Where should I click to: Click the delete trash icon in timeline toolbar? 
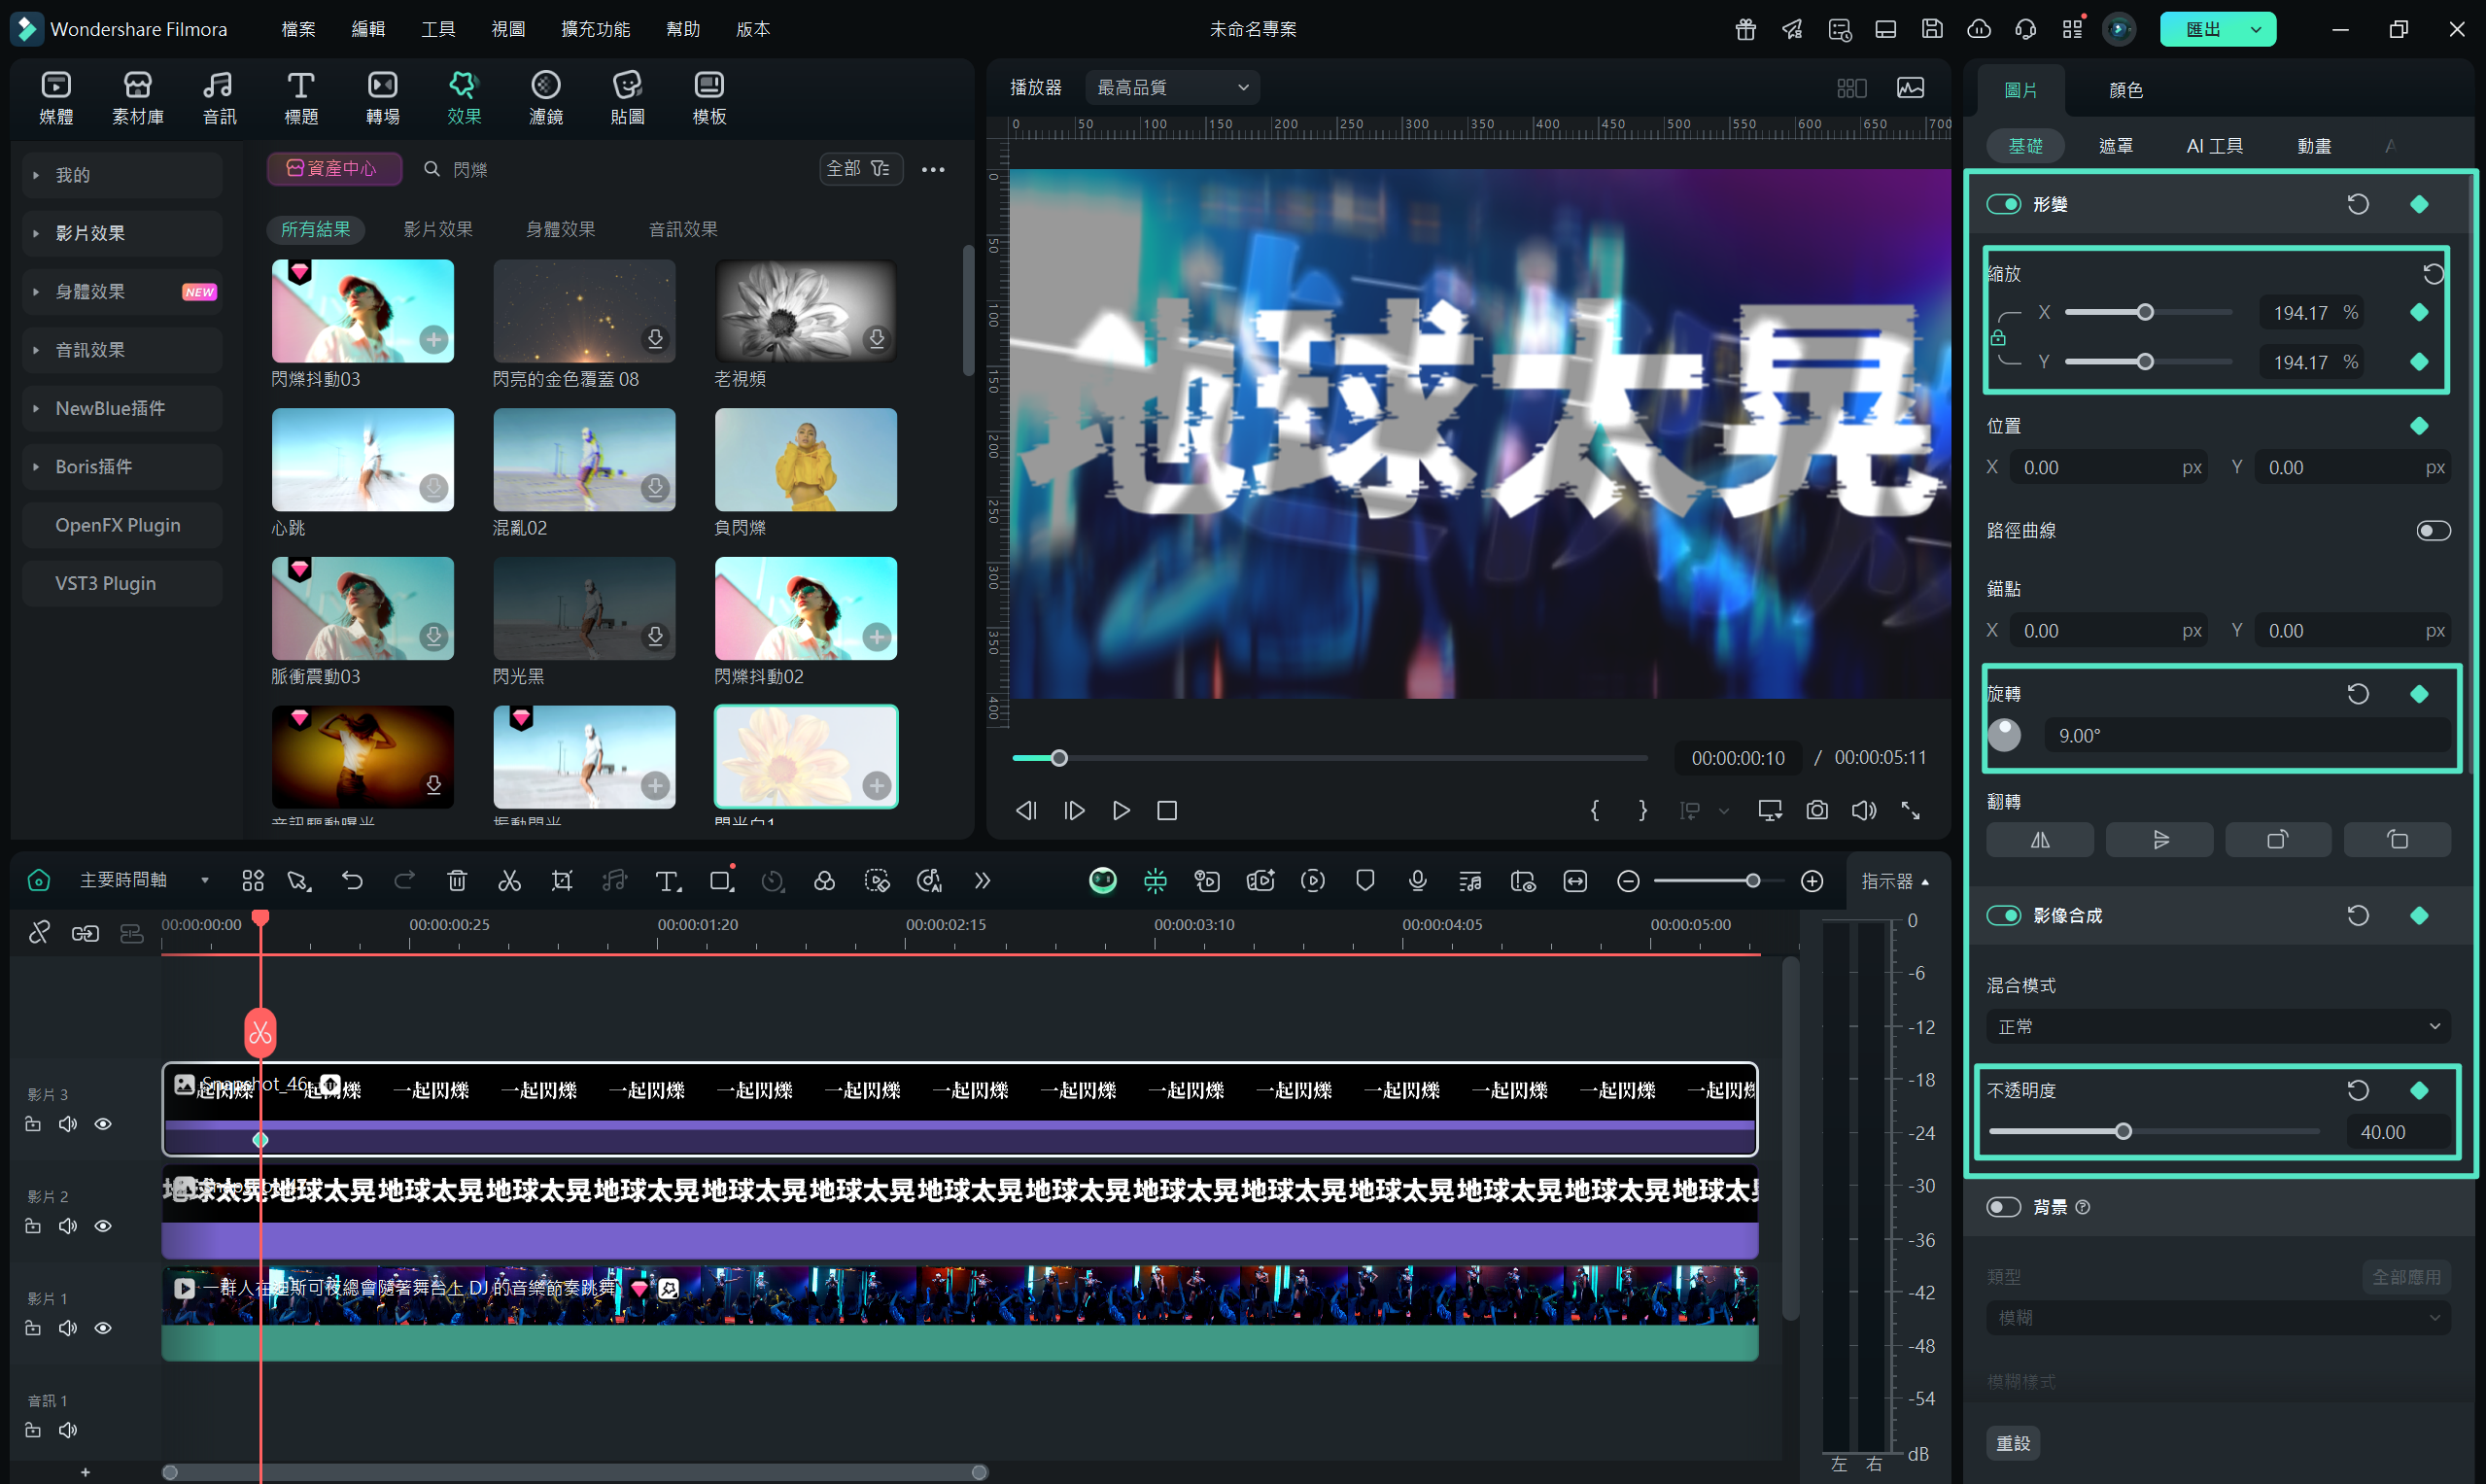(457, 881)
